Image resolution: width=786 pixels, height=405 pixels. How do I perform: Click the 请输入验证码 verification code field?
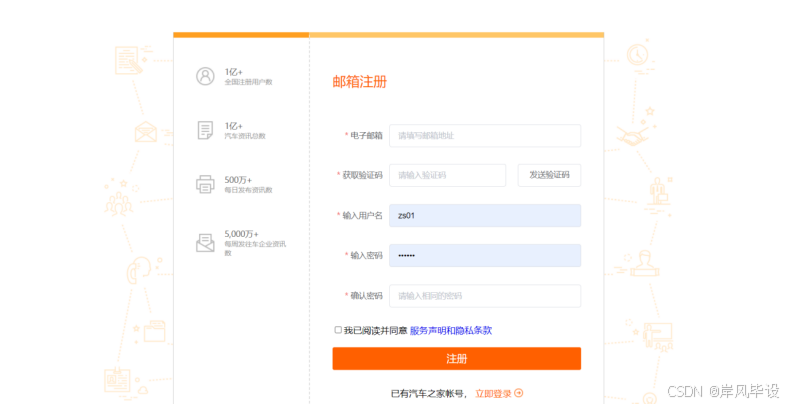(447, 175)
